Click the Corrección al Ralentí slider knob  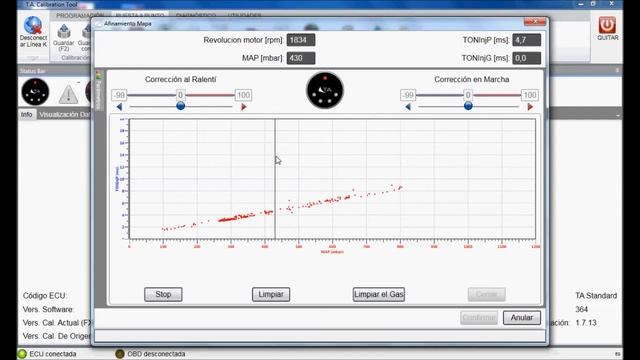point(180,106)
